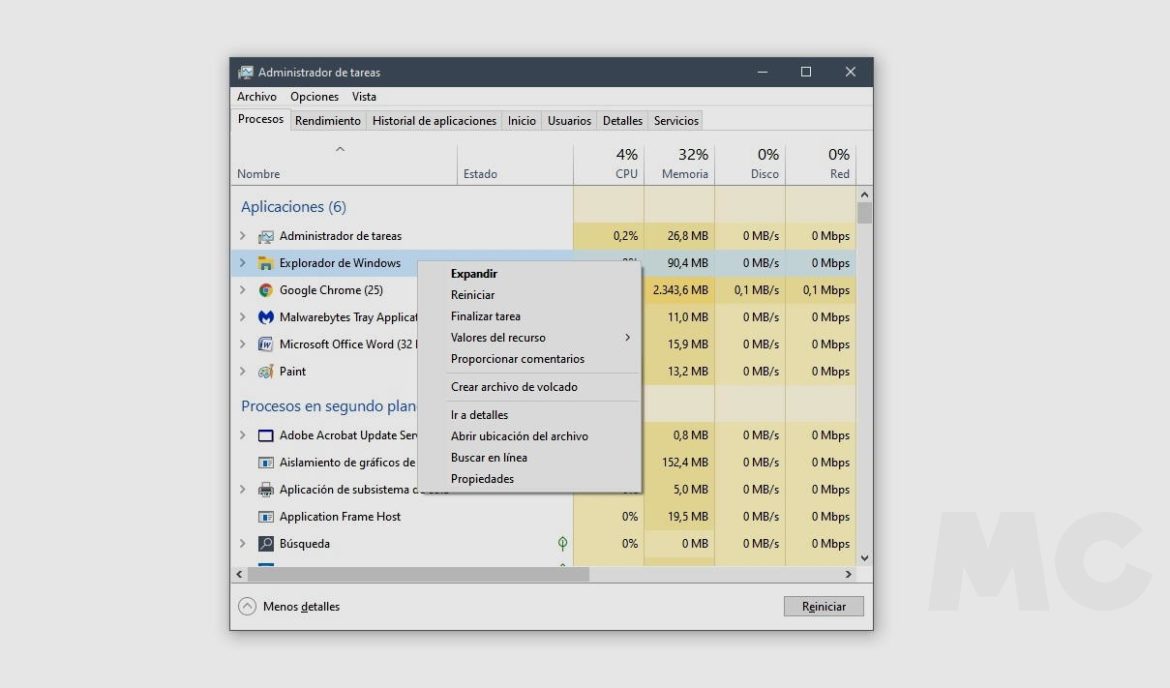Click the Búsqueda magnifier icon

tap(266, 544)
